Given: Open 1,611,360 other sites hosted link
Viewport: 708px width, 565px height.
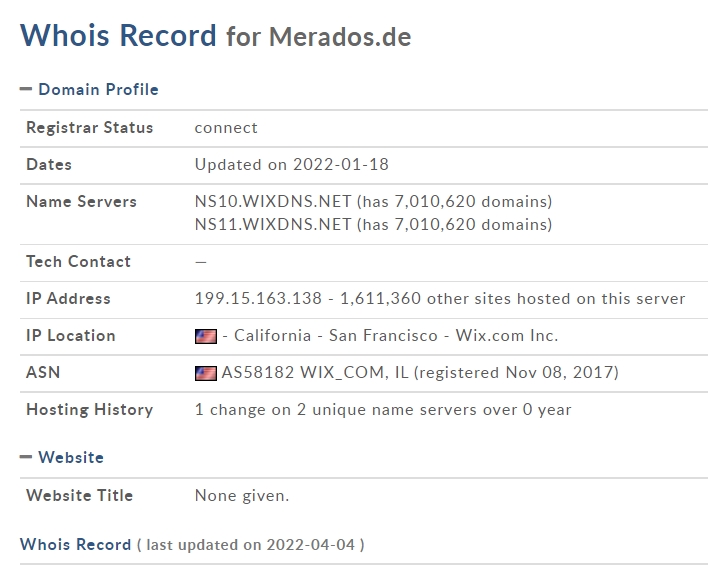Looking at the screenshot, I should pos(512,299).
